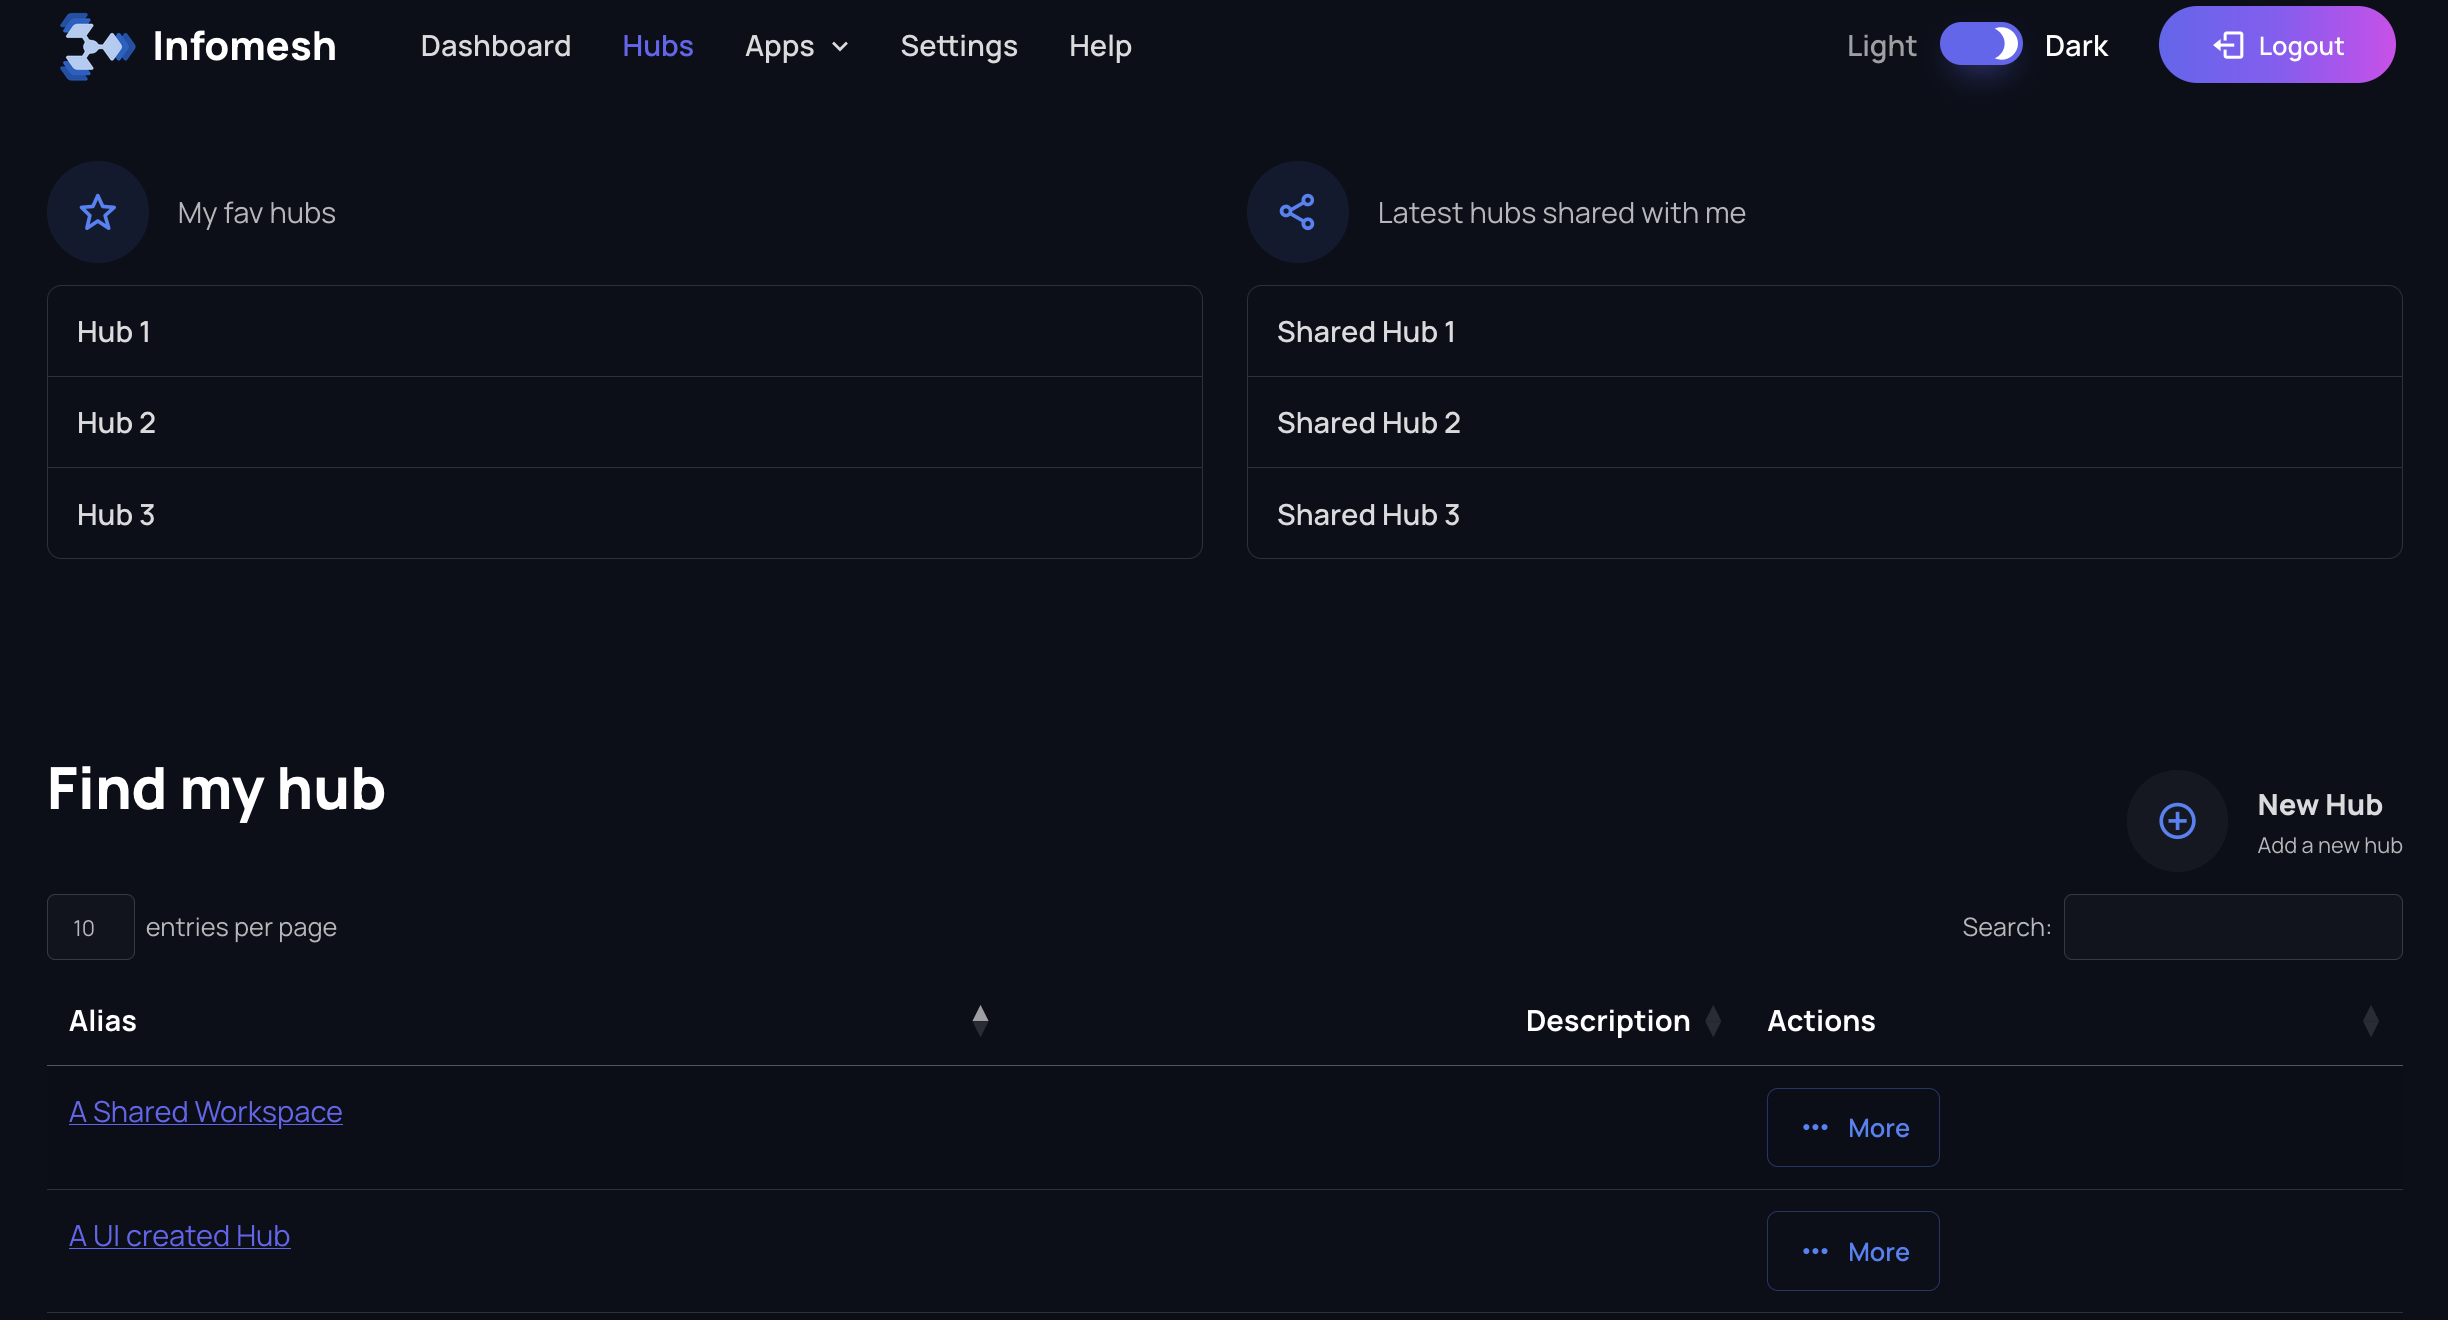Open More actions for A UI created Hub
This screenshot has height=1320, width=2448.
point(1853,1252)
